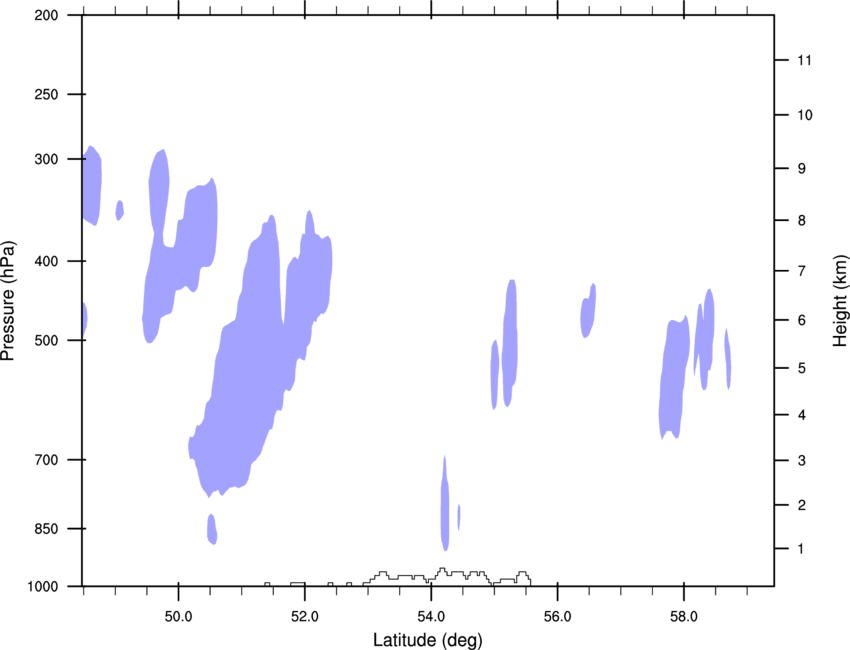Click the 52.0 latitude label
The height and width of the screenshot is (650, 850).
pos(305,617)
